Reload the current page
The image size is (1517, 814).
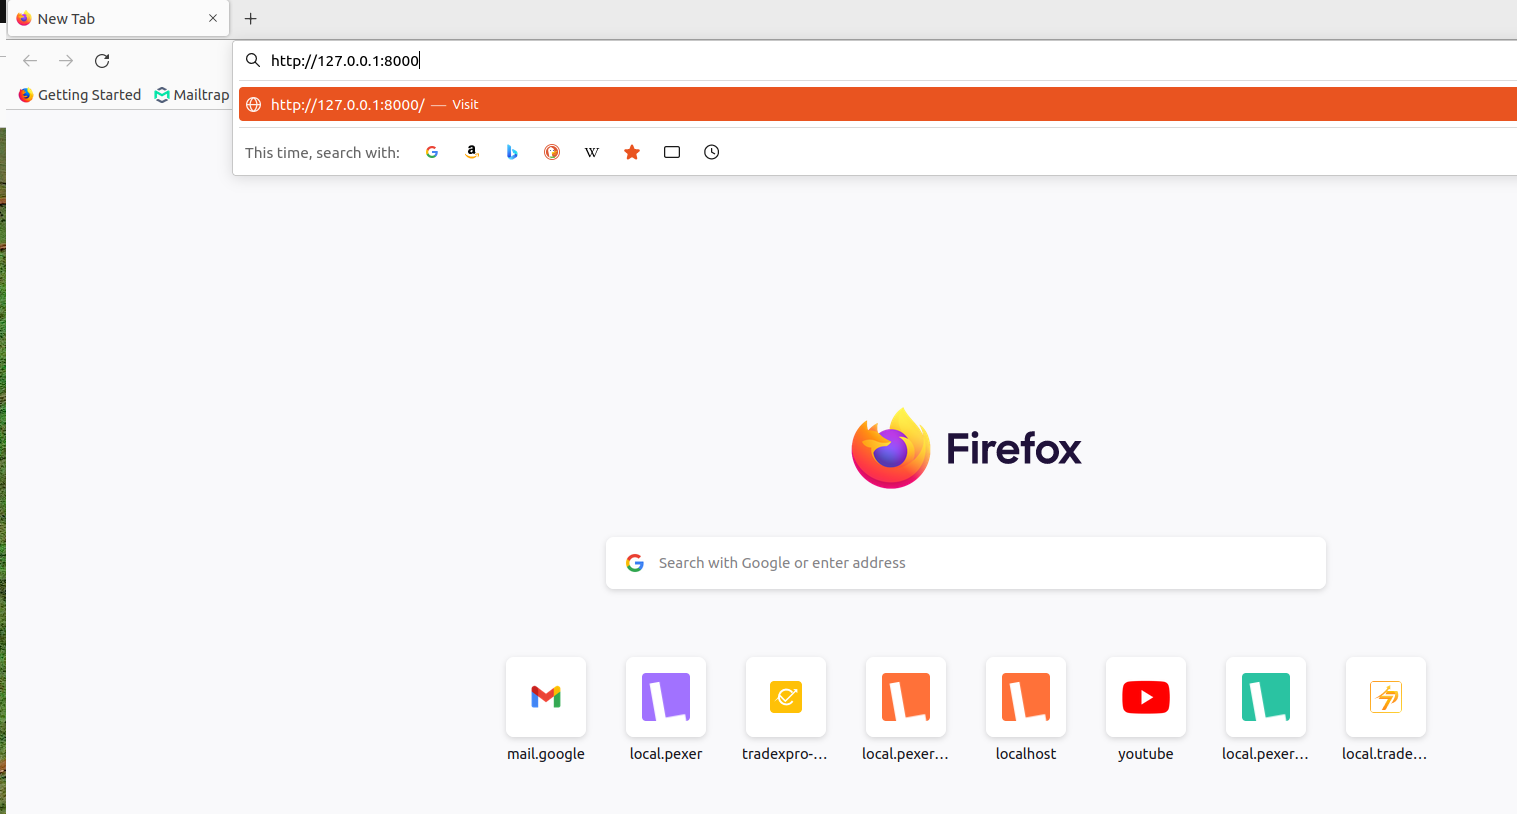click(x=102, y=61)
